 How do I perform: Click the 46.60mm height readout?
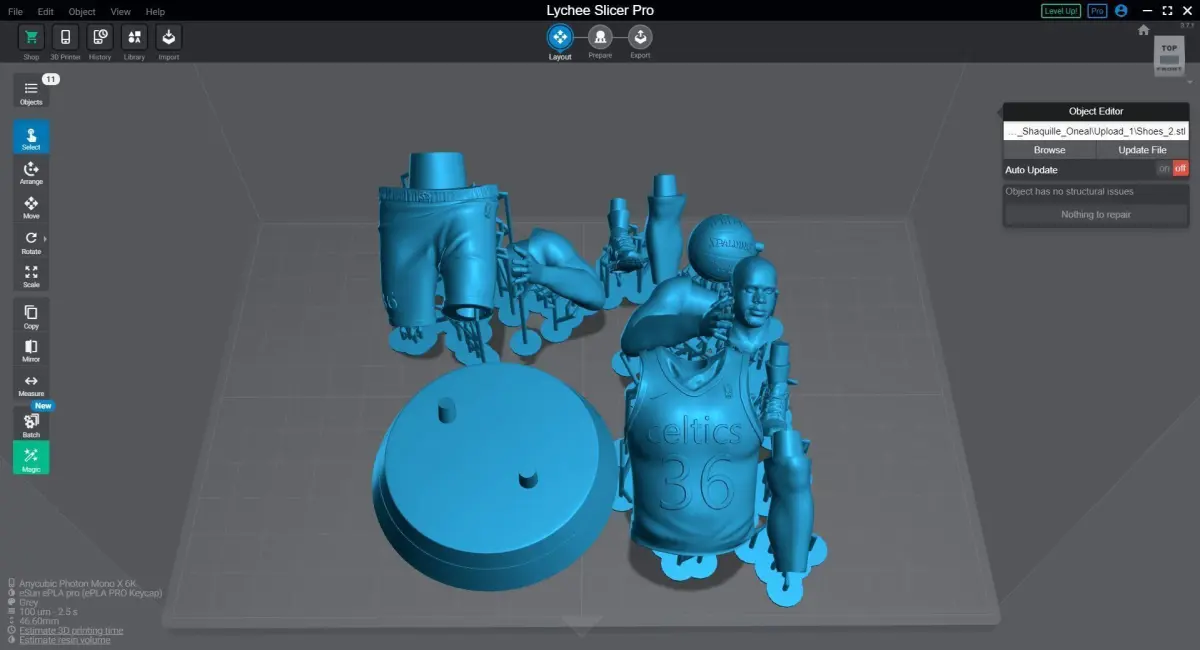click(x=38, y=621)
